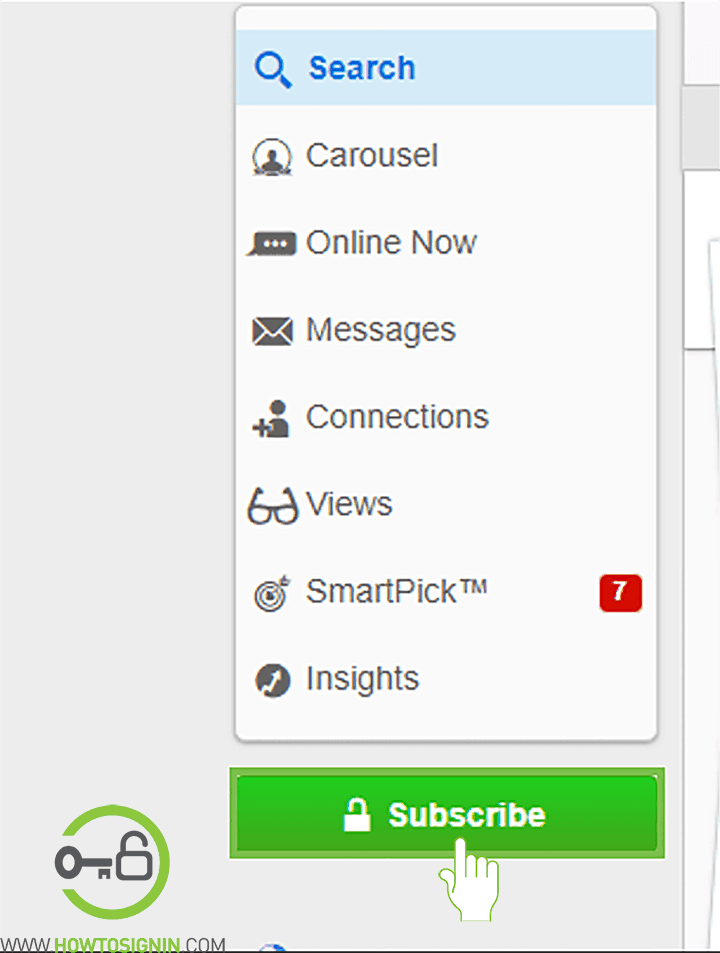Click the Online Now chat bubble icon
The height and width of the screenshot is (953, 720).
pos(272,244)
